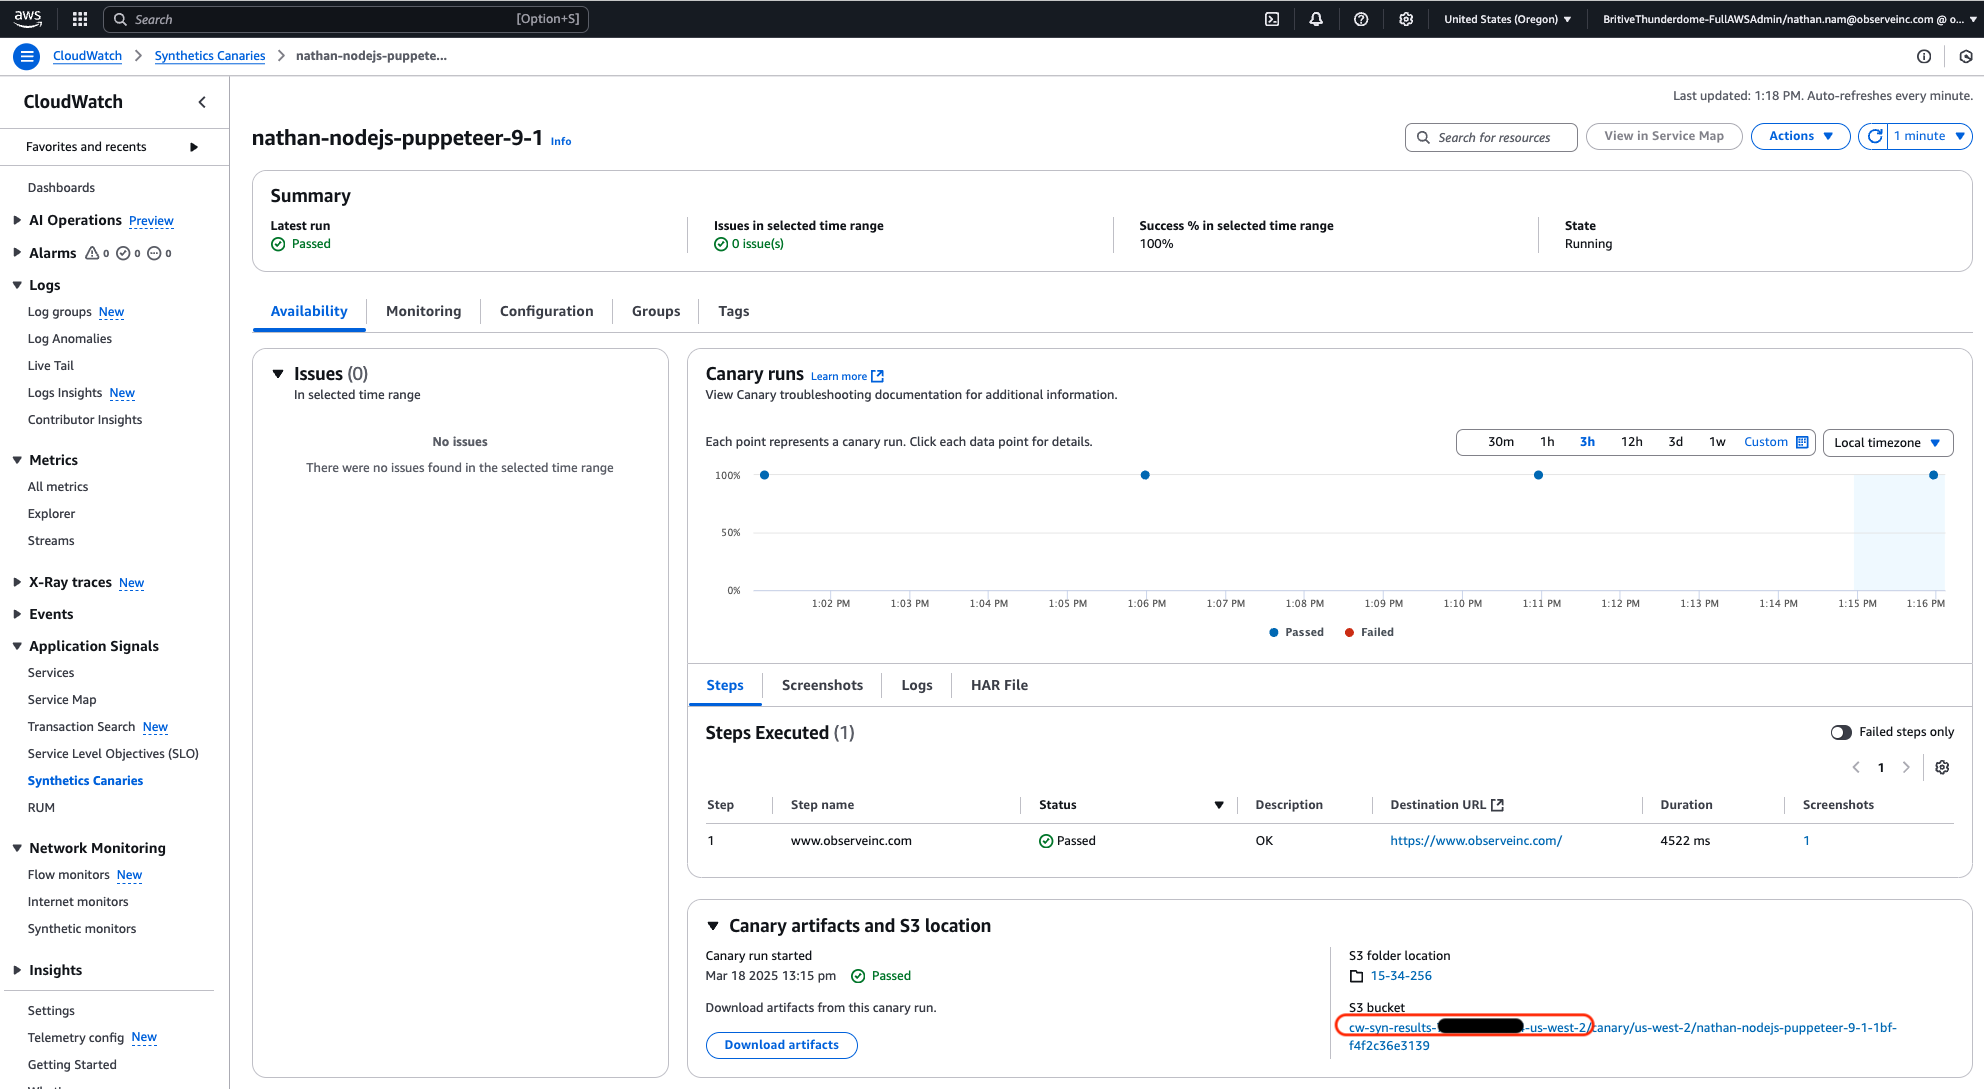Go to the next page of steps
Screen dimensions: 1984x1089
[x=1906, y=767]
